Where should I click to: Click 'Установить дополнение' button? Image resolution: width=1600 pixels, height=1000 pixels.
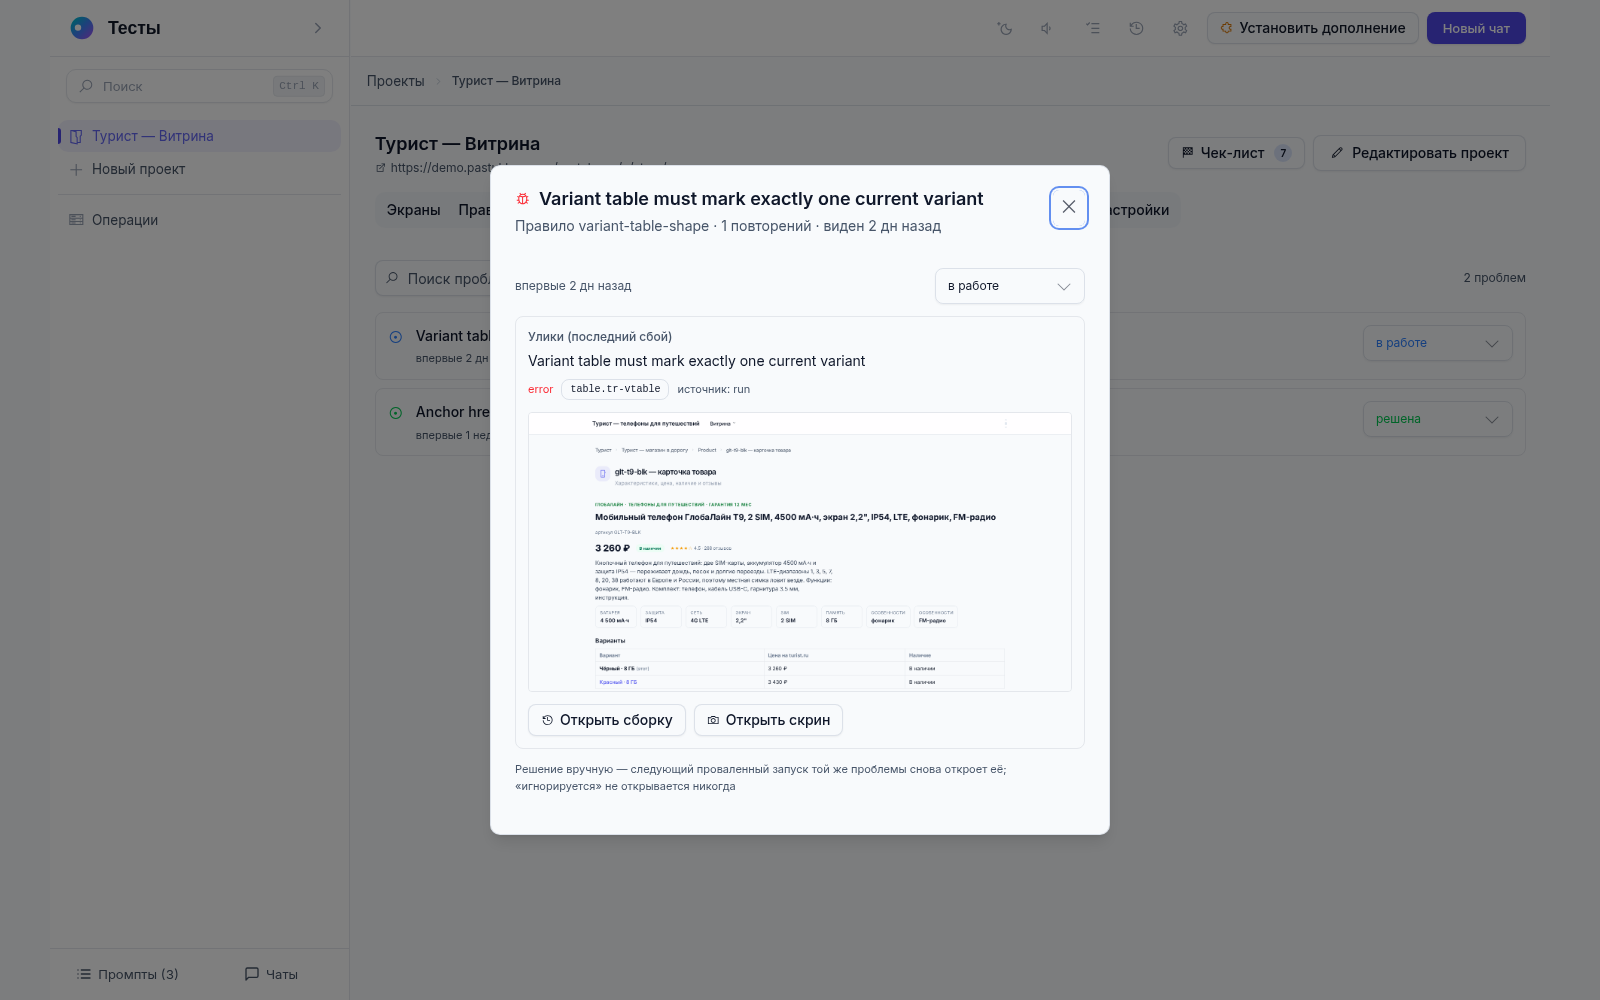click(1313, 28)
